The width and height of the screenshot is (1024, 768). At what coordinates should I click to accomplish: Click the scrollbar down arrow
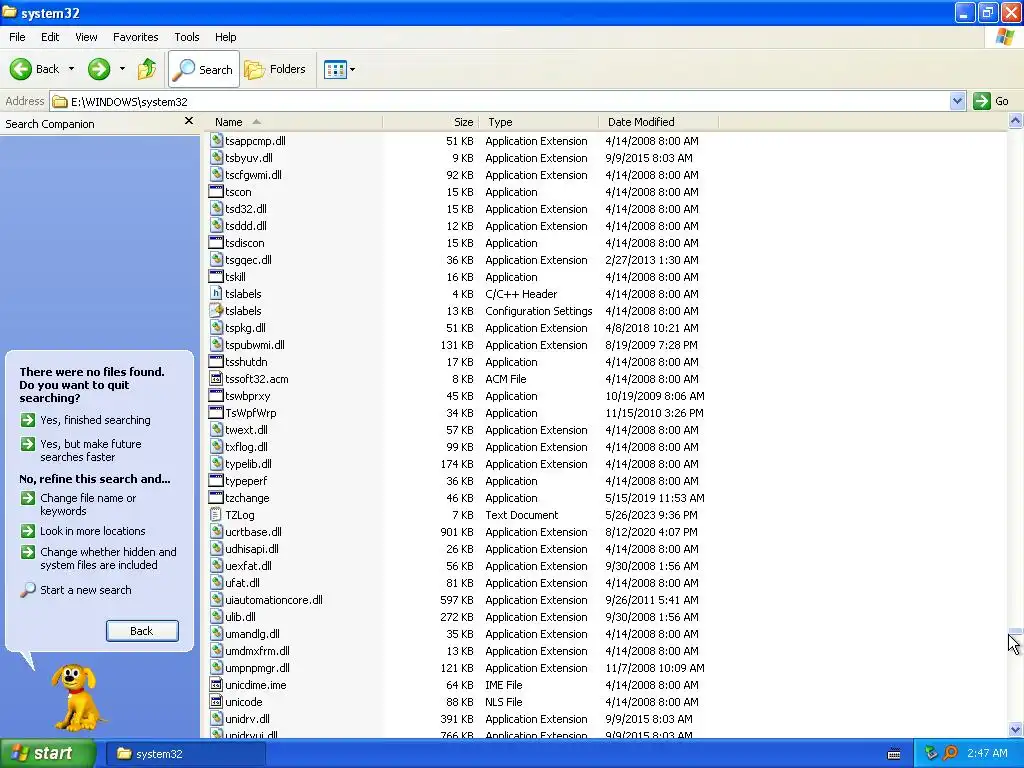pos(1016,729)
